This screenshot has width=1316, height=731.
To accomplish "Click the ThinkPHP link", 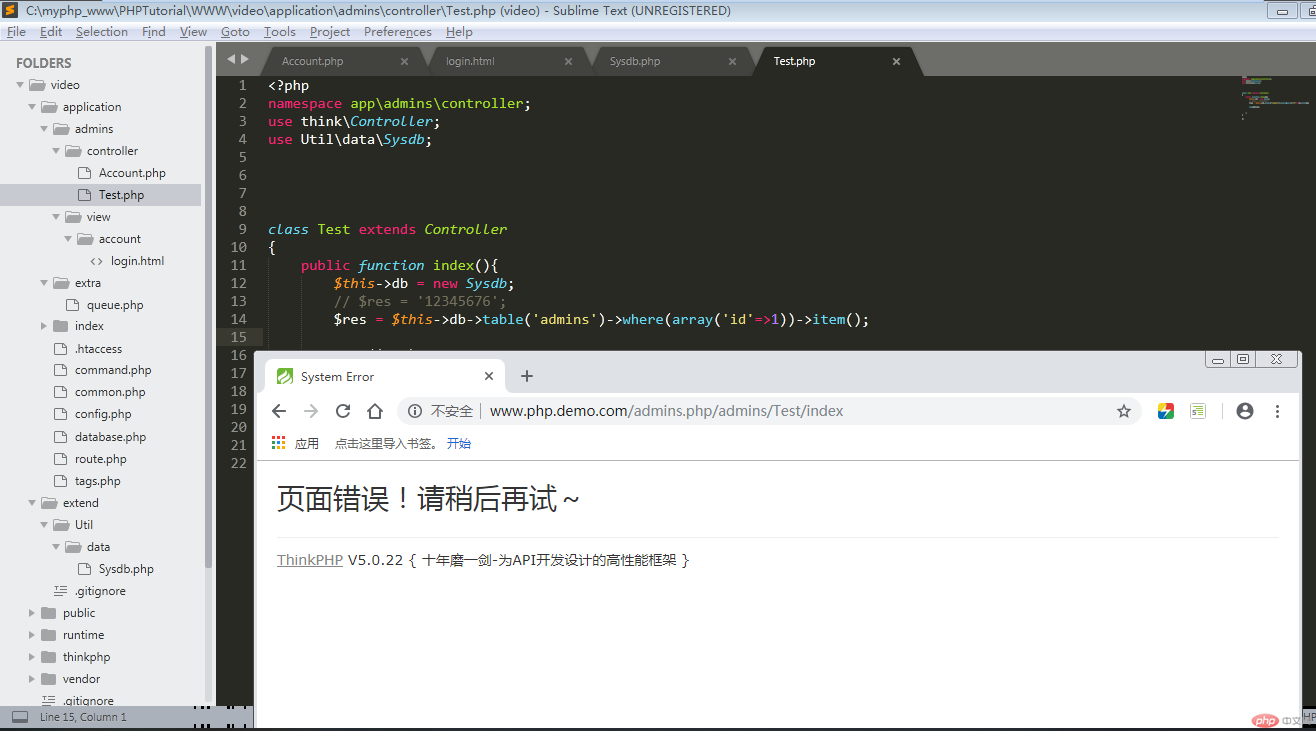I will point(310,560).
